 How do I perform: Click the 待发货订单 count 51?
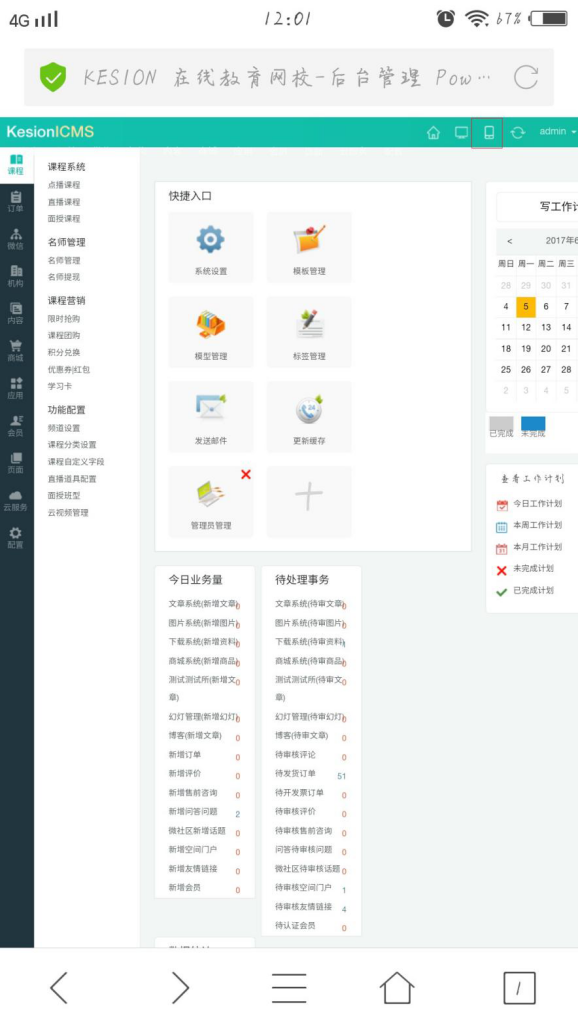click(341, 776)
